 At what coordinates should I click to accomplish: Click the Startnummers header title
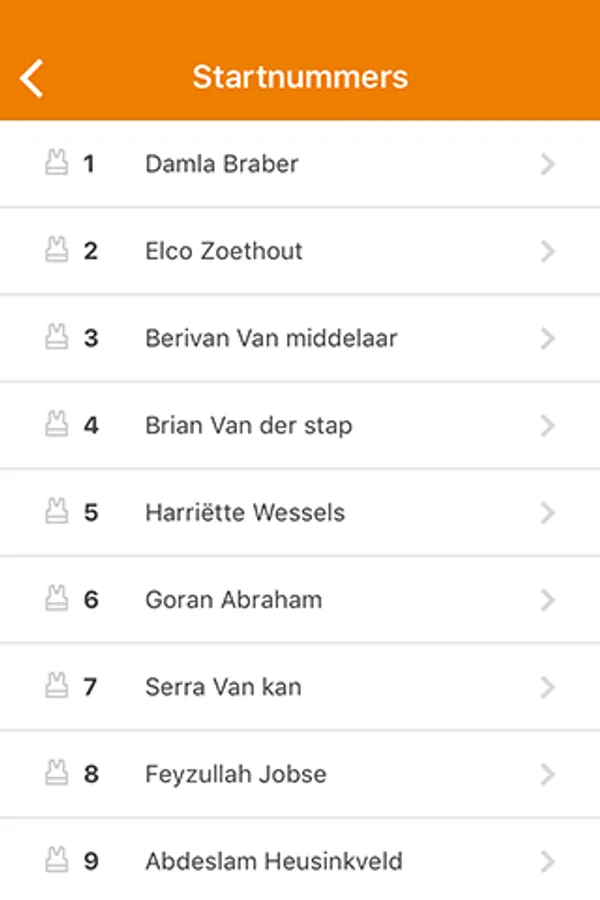300,78
